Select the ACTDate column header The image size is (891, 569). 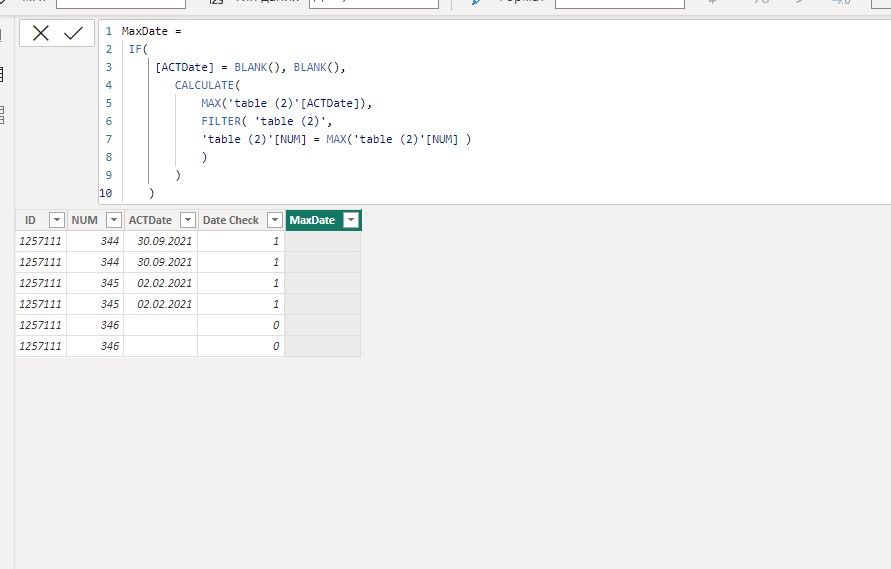pyautogui.click(x=150, y=220)
